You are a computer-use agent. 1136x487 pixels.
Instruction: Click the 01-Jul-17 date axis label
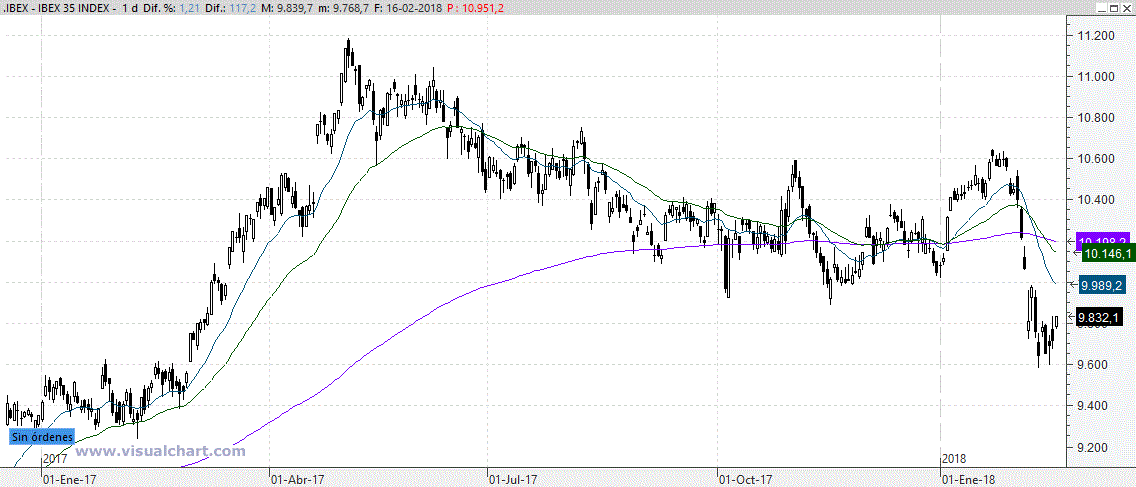513,479
